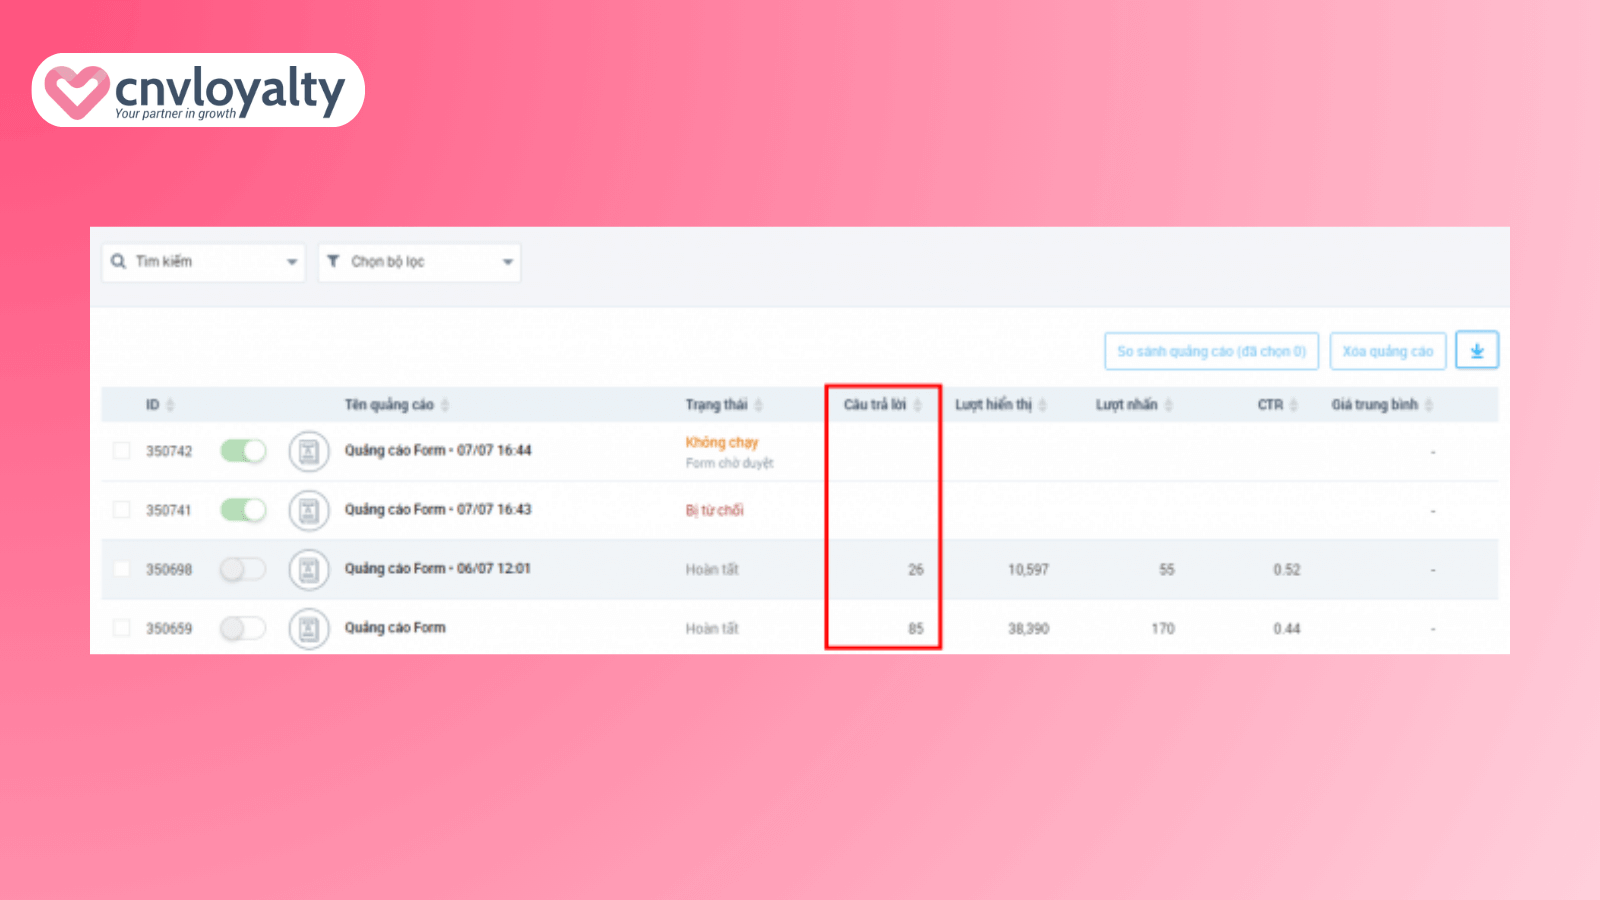The height and width of the screenshot is (900, 1600).
Task: Click form icon for ad 350741
Action: click(x=309, y=511)
